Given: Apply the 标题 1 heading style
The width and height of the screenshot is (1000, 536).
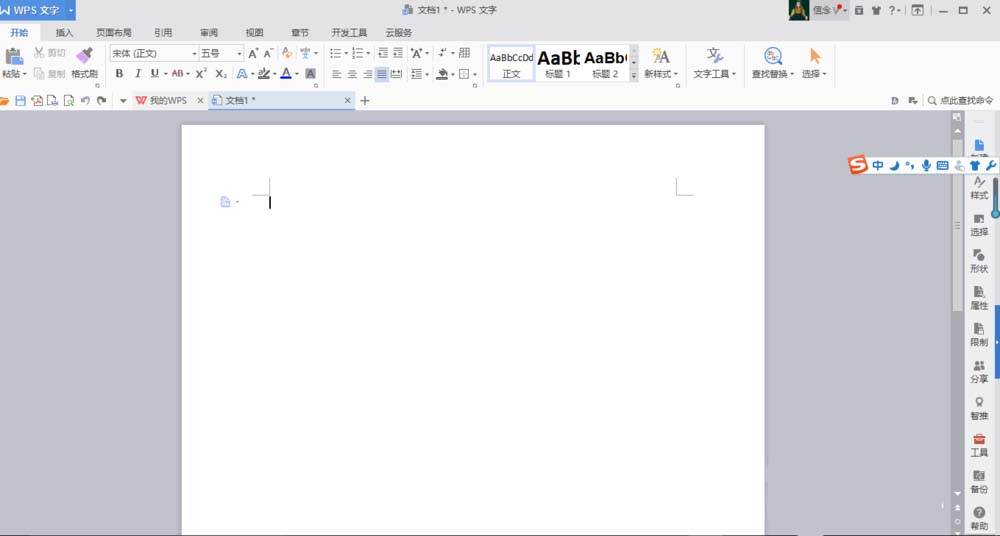Looking at the screenshot, I should [x=558, y=62].
